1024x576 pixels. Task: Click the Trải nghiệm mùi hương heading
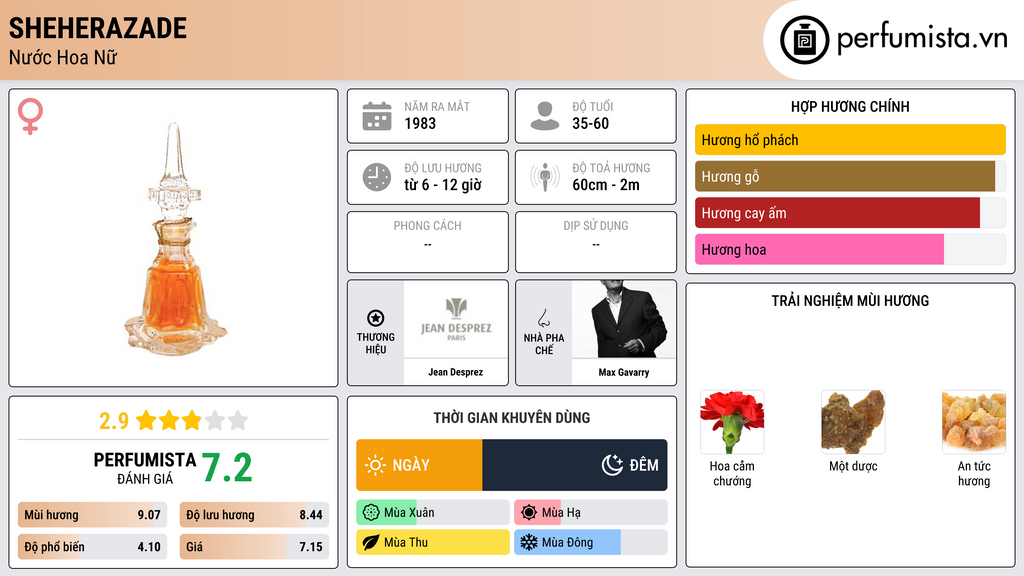click(x=850, y=301)
